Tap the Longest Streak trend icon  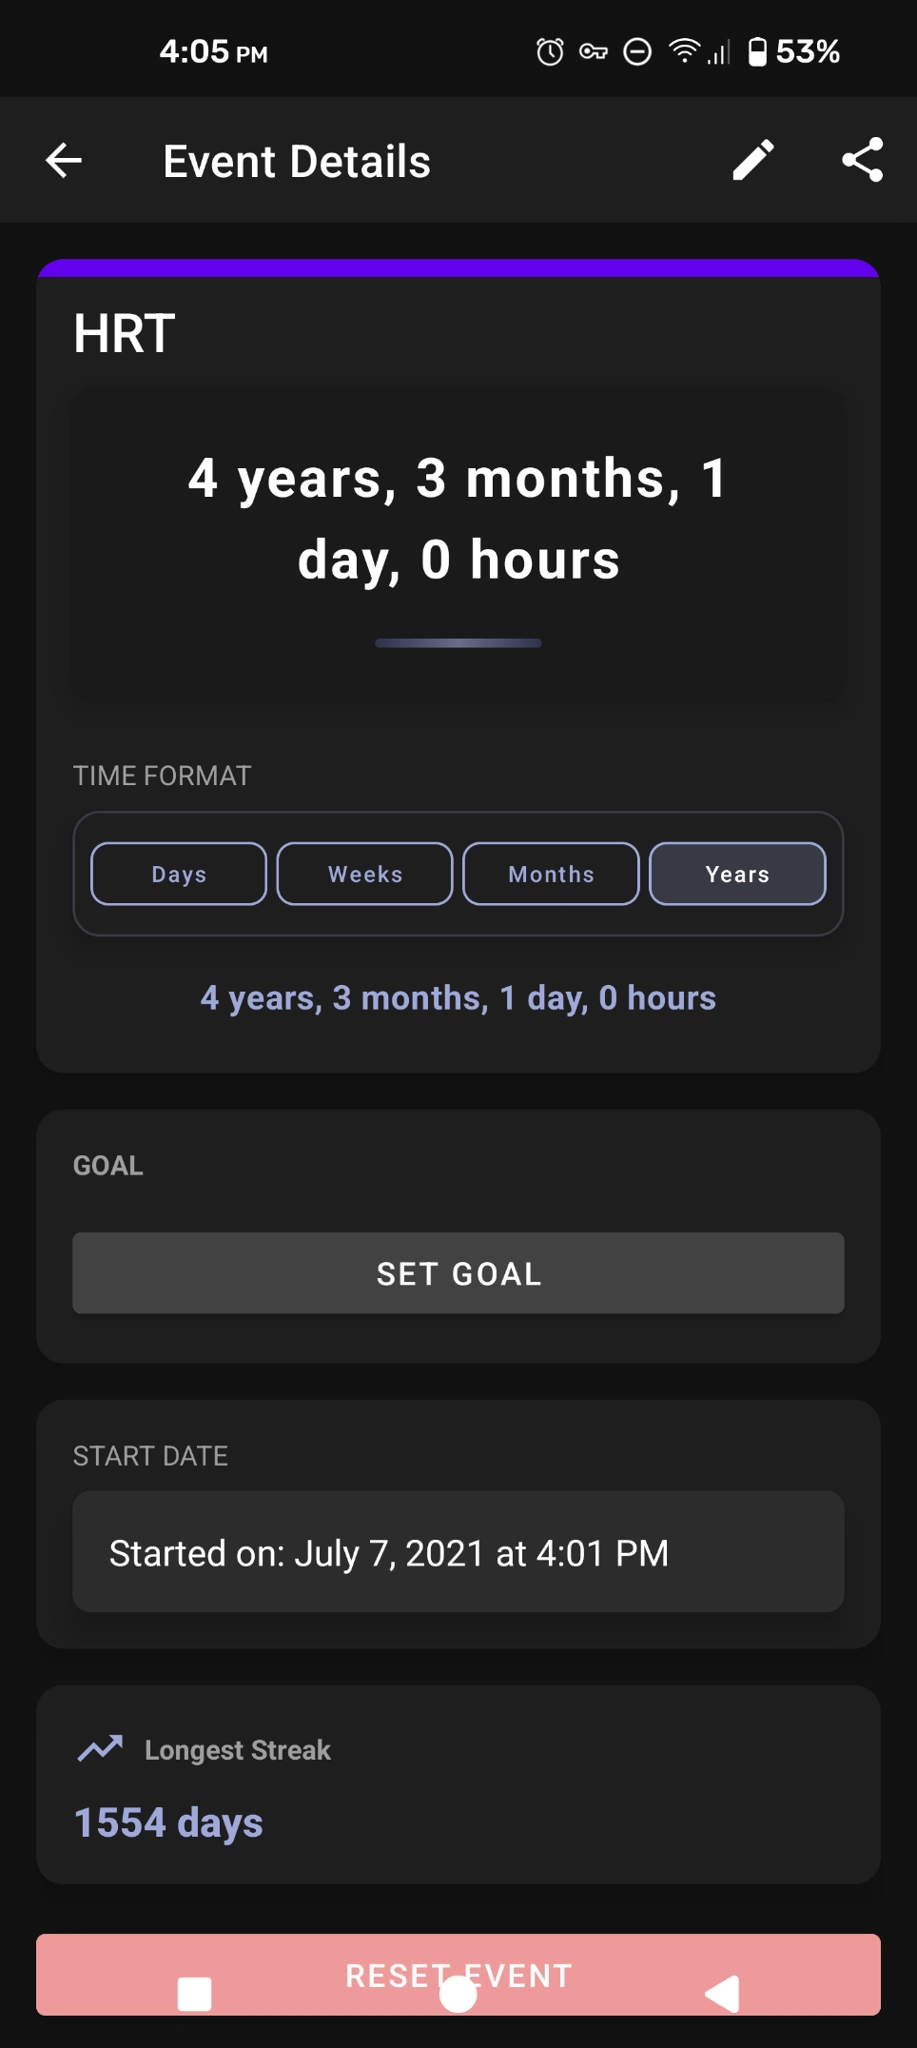(100, 1748)
